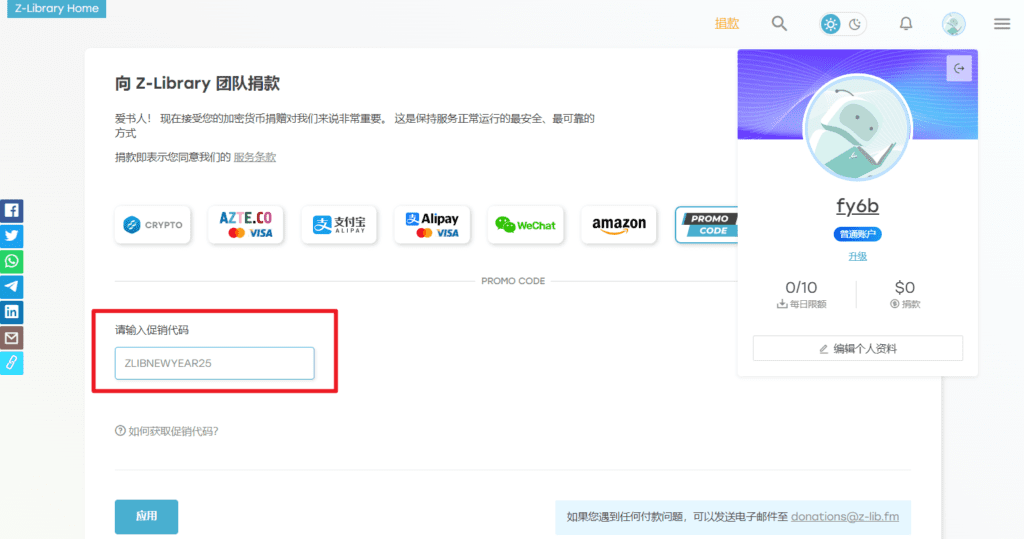This screenshot has width=1024, height=539.
Task: Open the fy6b username link
Action: pos(857,206)
